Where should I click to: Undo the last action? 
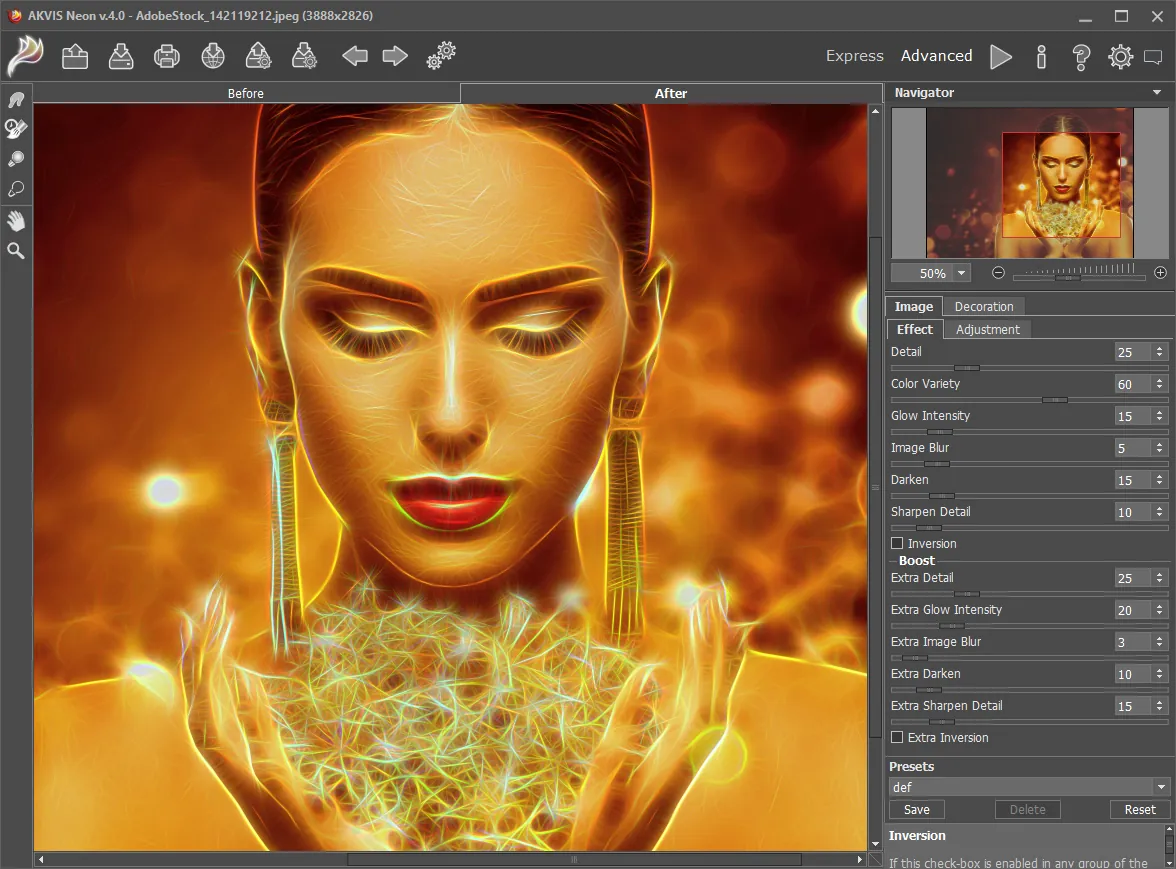(x=354, y=56)
